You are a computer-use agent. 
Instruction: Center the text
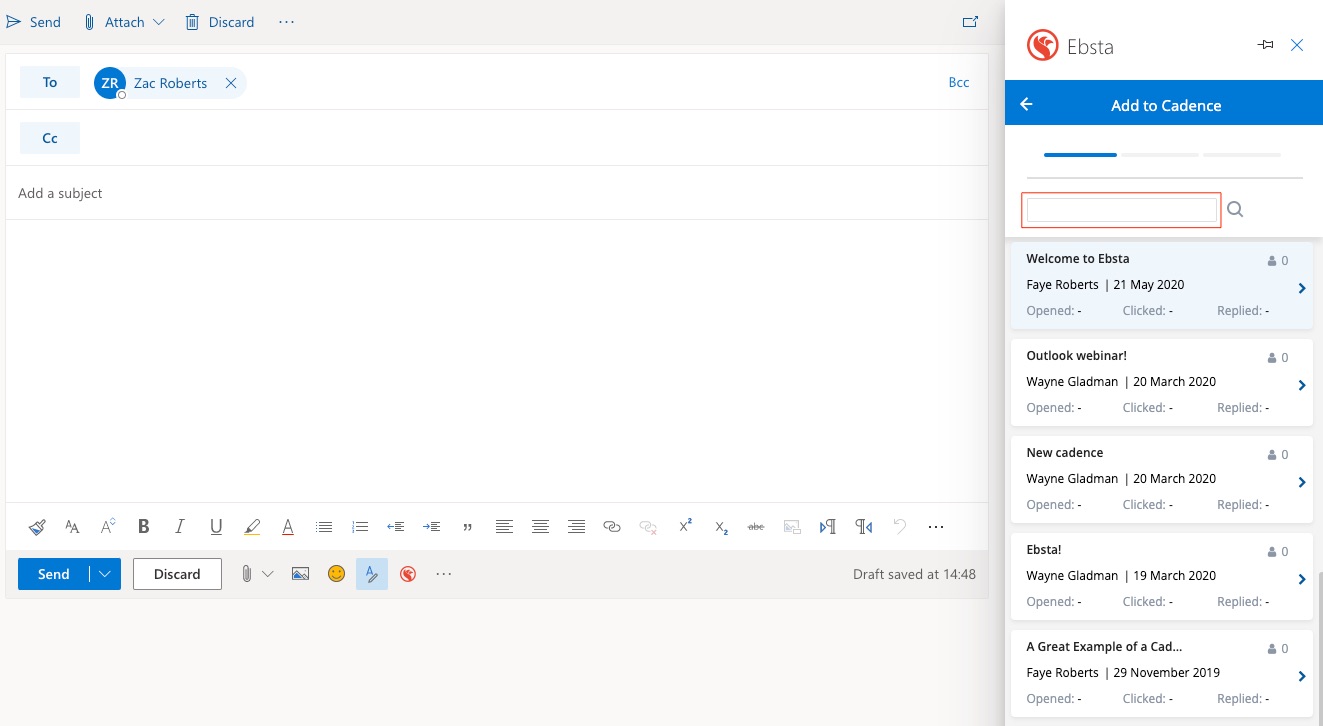tap(540, 526)
